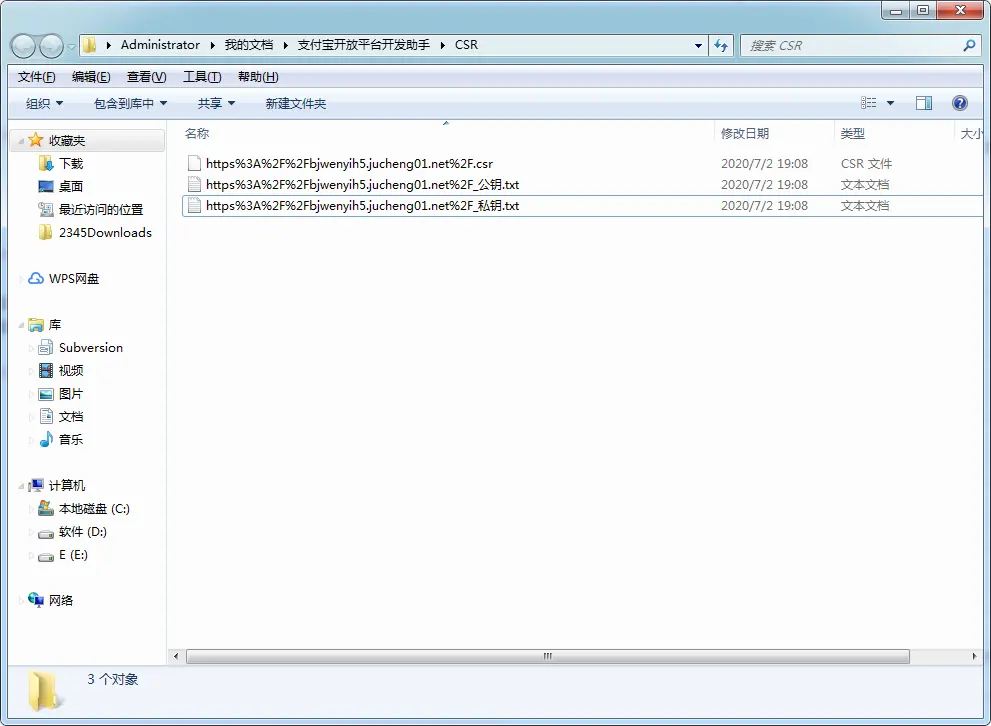991x726 pixels.
Task: Click 支付宝开放平台开发助手 in the address path
Action: click(363, 45)
